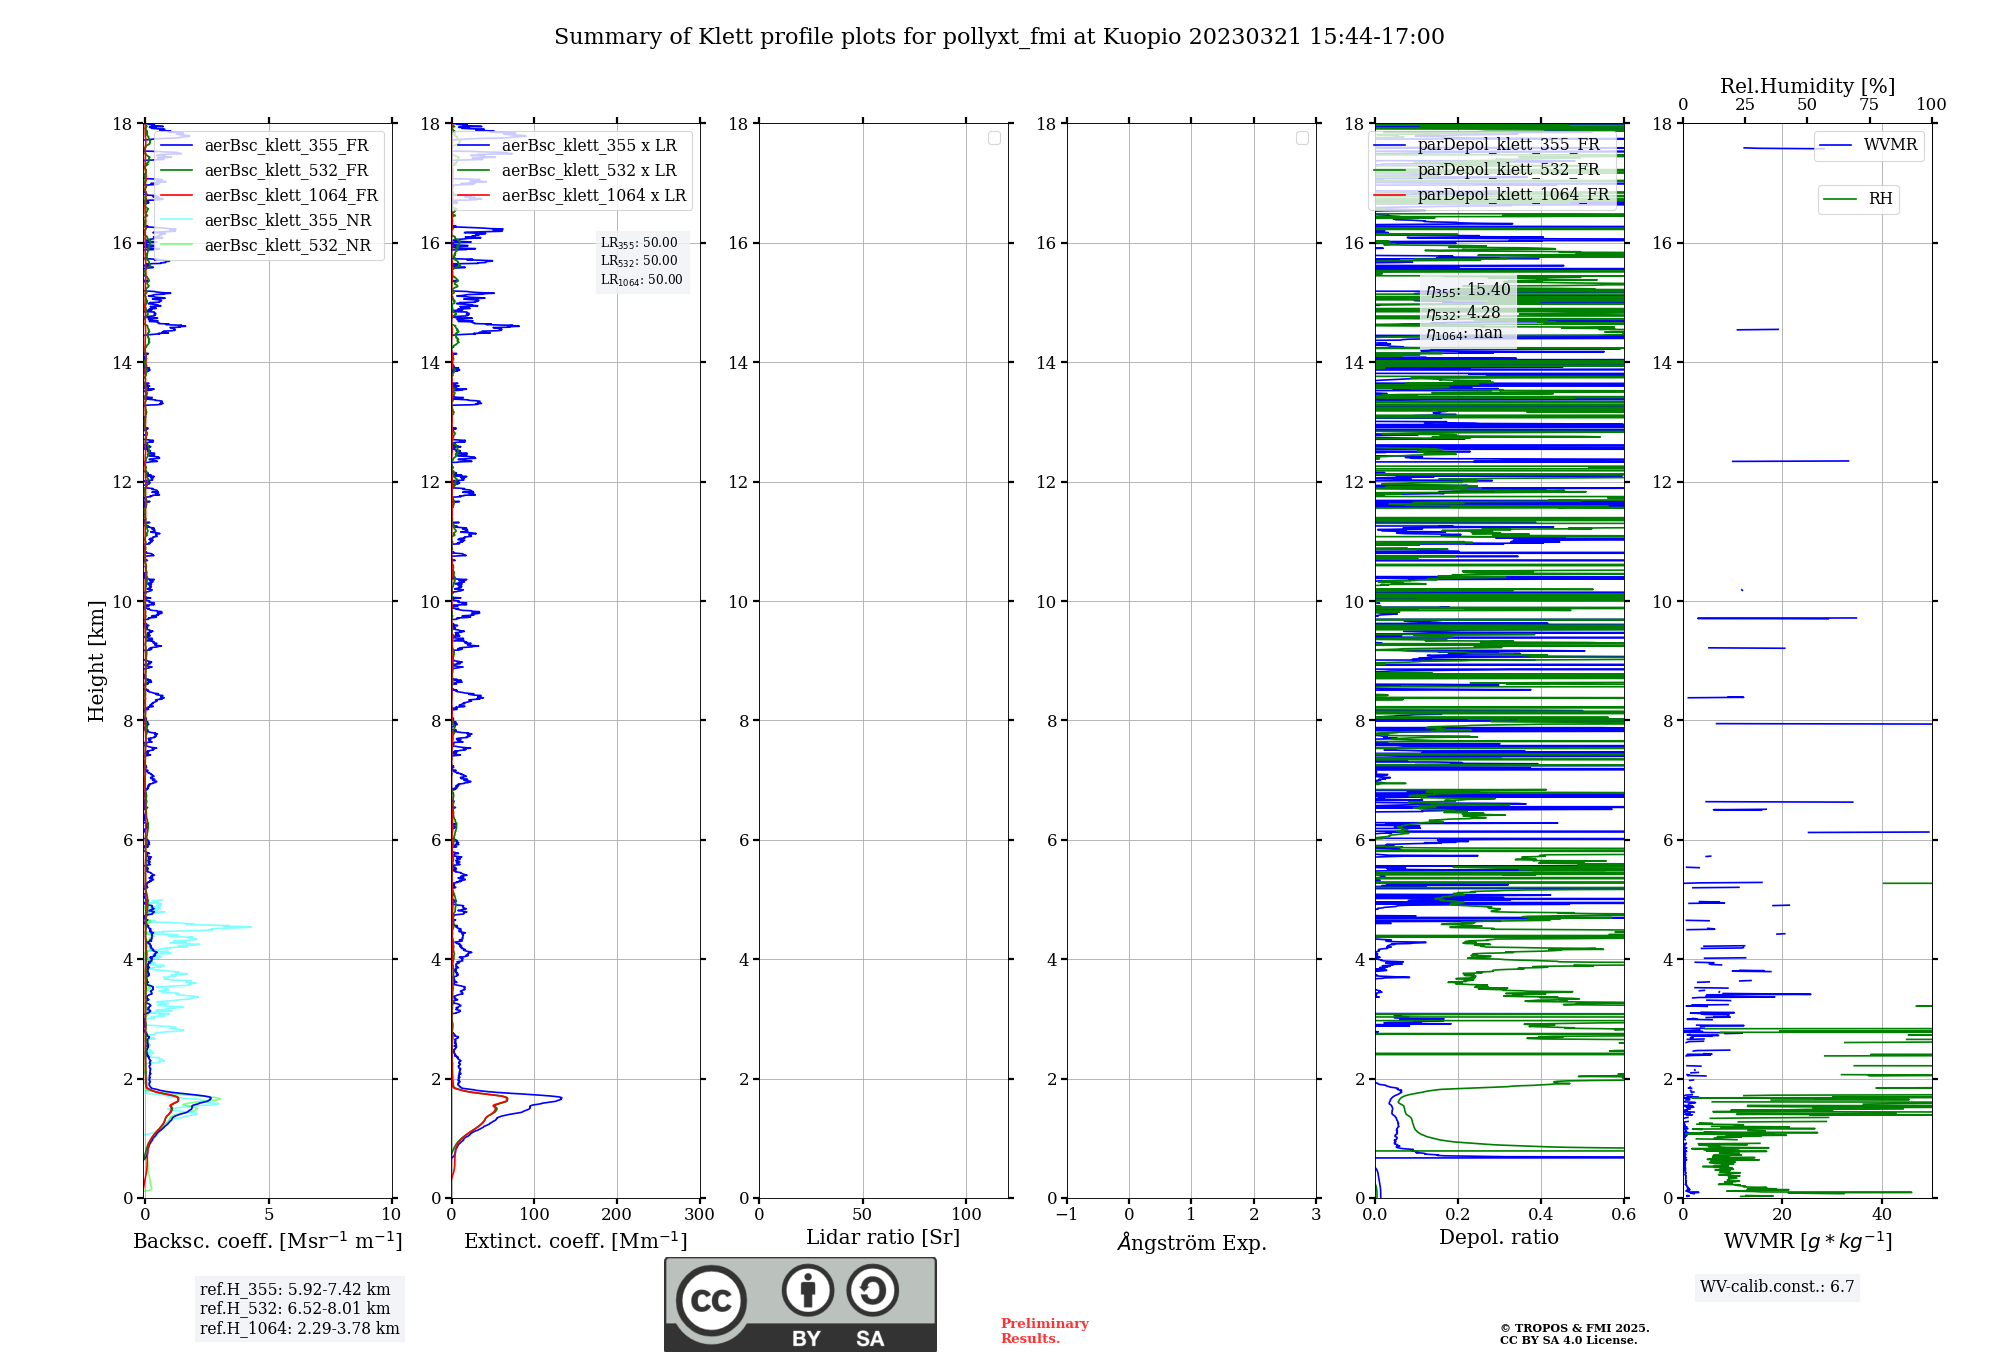This screenshot has width=2000, height=1360.
Task: Click the tick label 100 on Rel.Humidity axis
Action: click(1932, 105)
